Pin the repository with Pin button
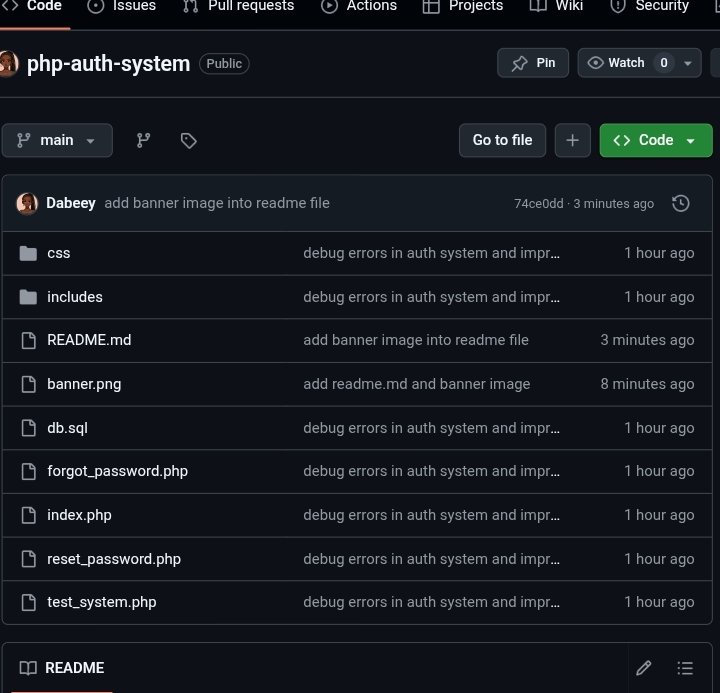The image size is (720, 693). pos(533,63)
